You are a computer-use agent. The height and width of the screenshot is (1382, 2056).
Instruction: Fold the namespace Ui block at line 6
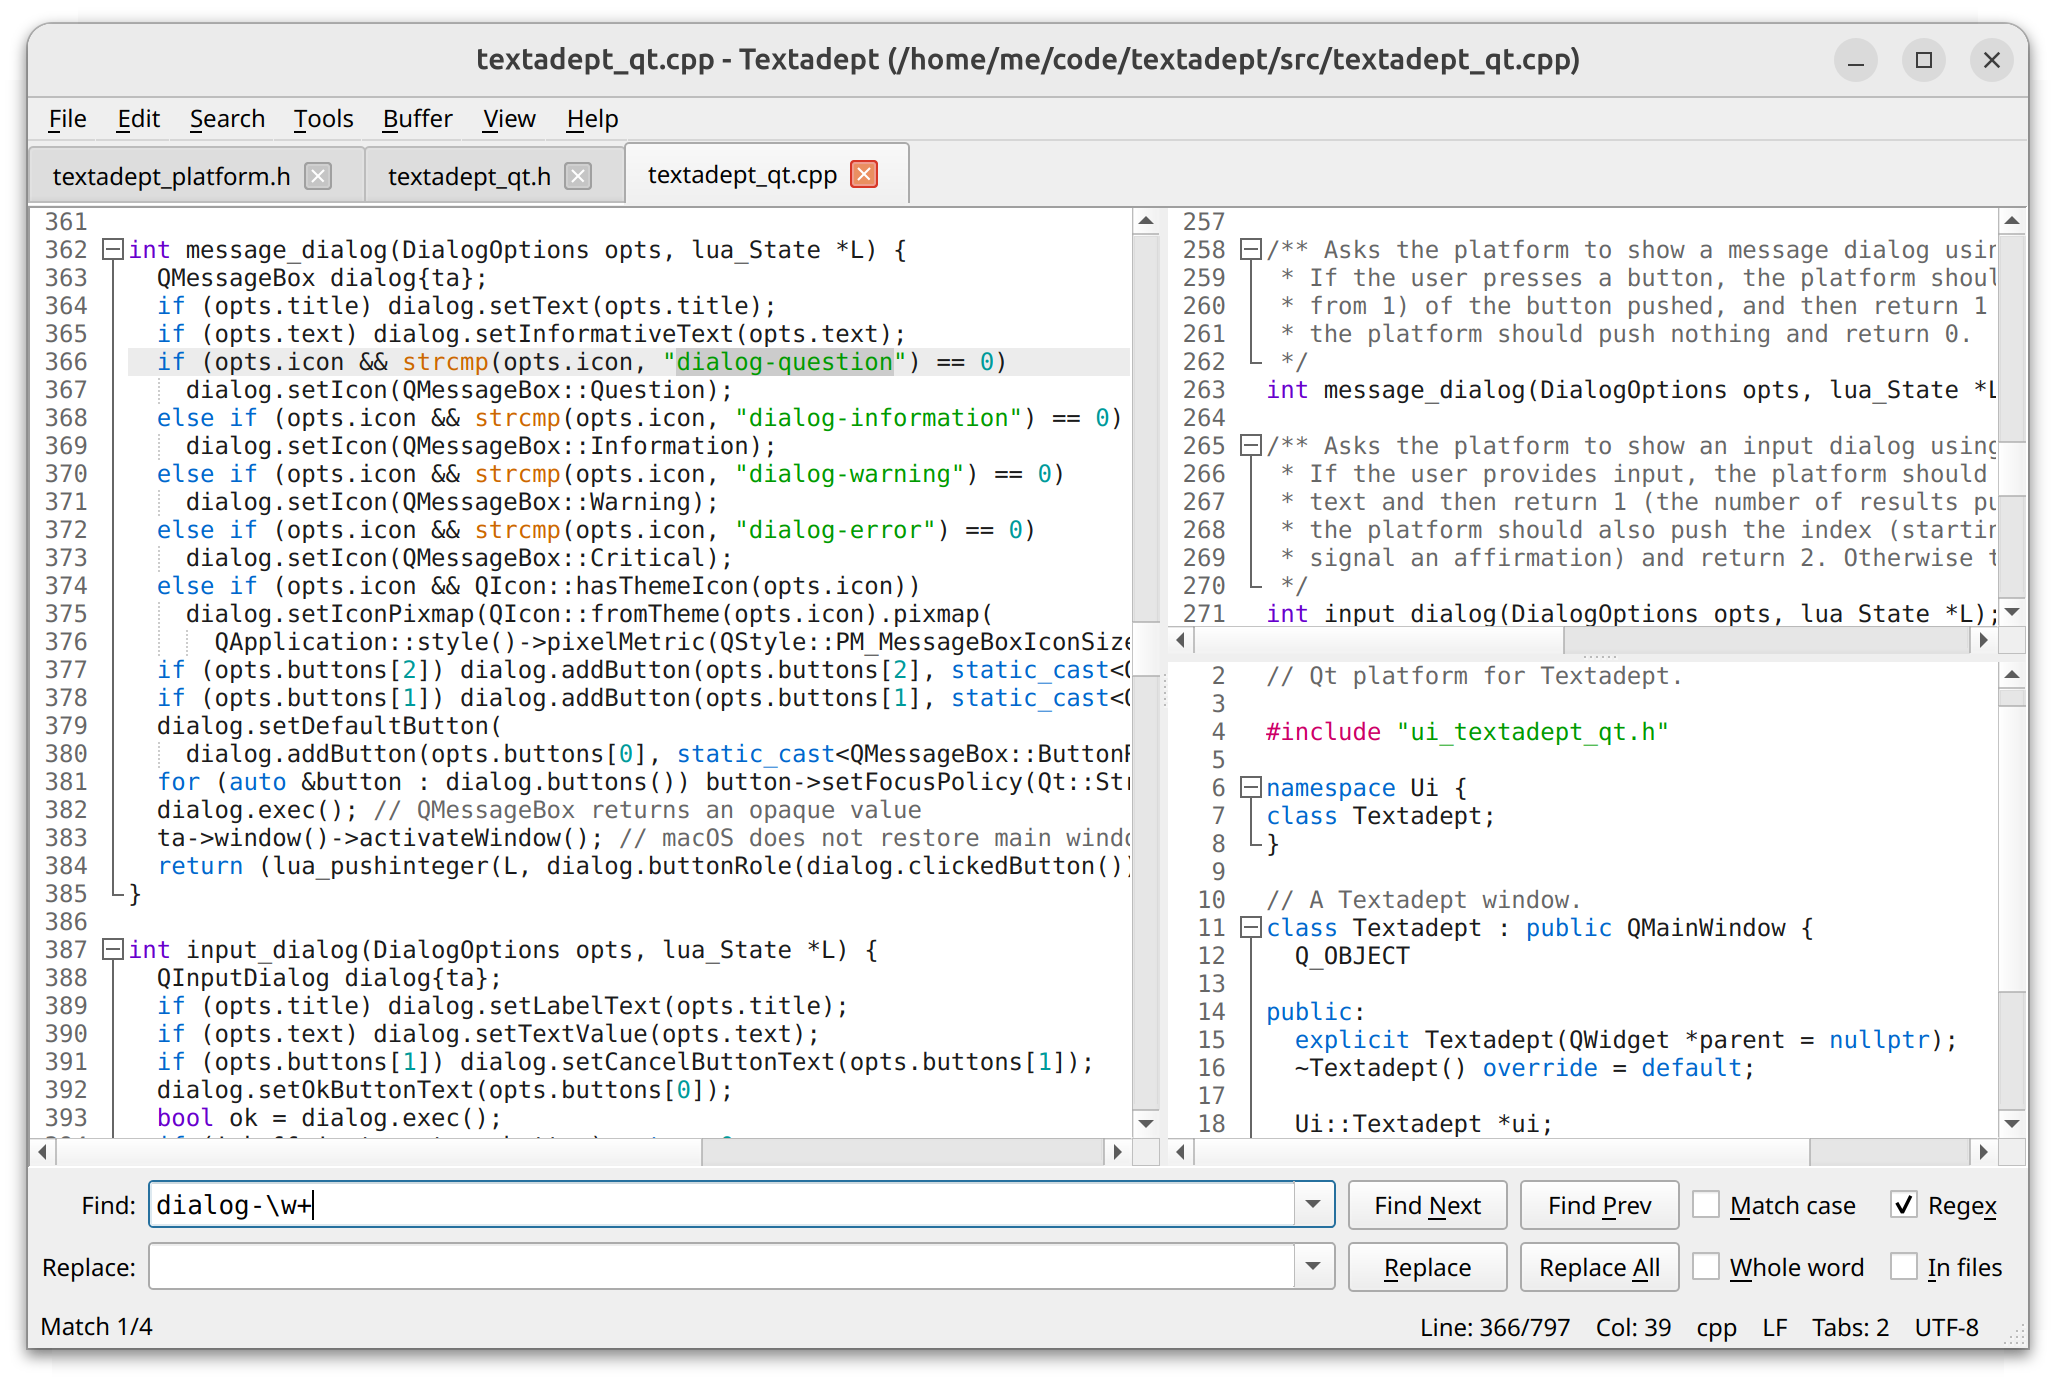pos(1250,788)
